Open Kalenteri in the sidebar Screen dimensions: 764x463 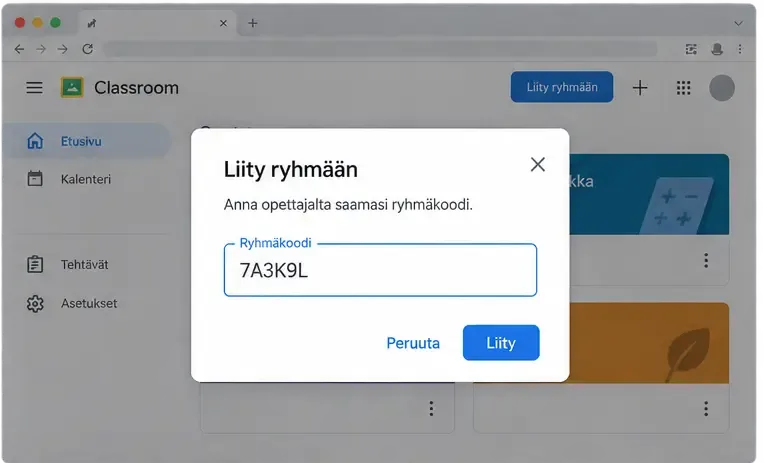(86, 179)
